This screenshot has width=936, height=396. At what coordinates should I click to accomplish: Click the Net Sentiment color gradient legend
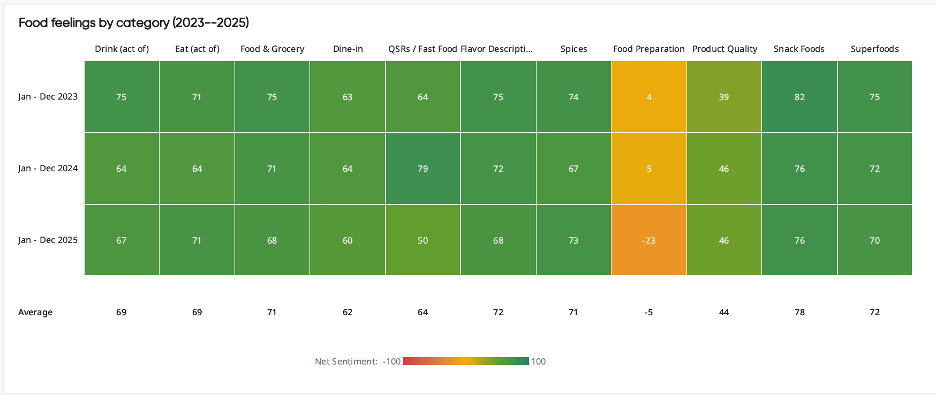tap(466, 361)
